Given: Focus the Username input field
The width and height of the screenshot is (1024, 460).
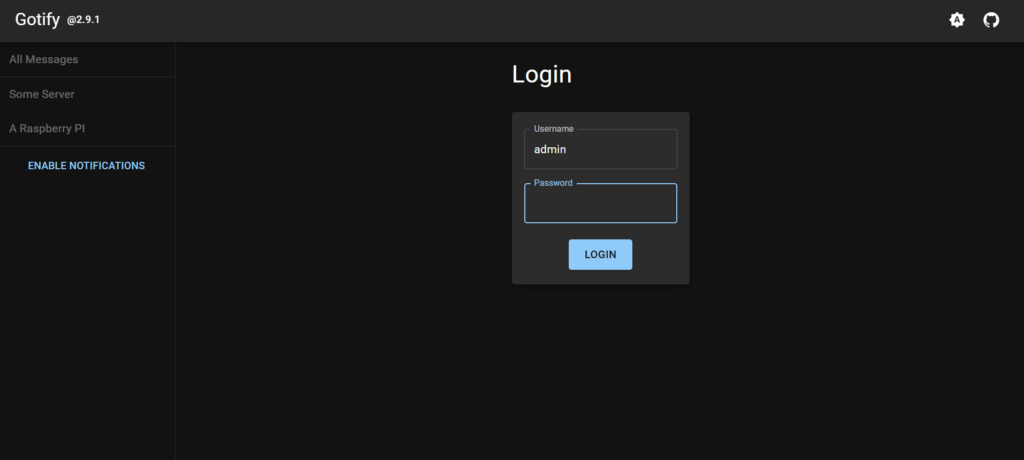Looking at the screenshot, I should [600, 149].
